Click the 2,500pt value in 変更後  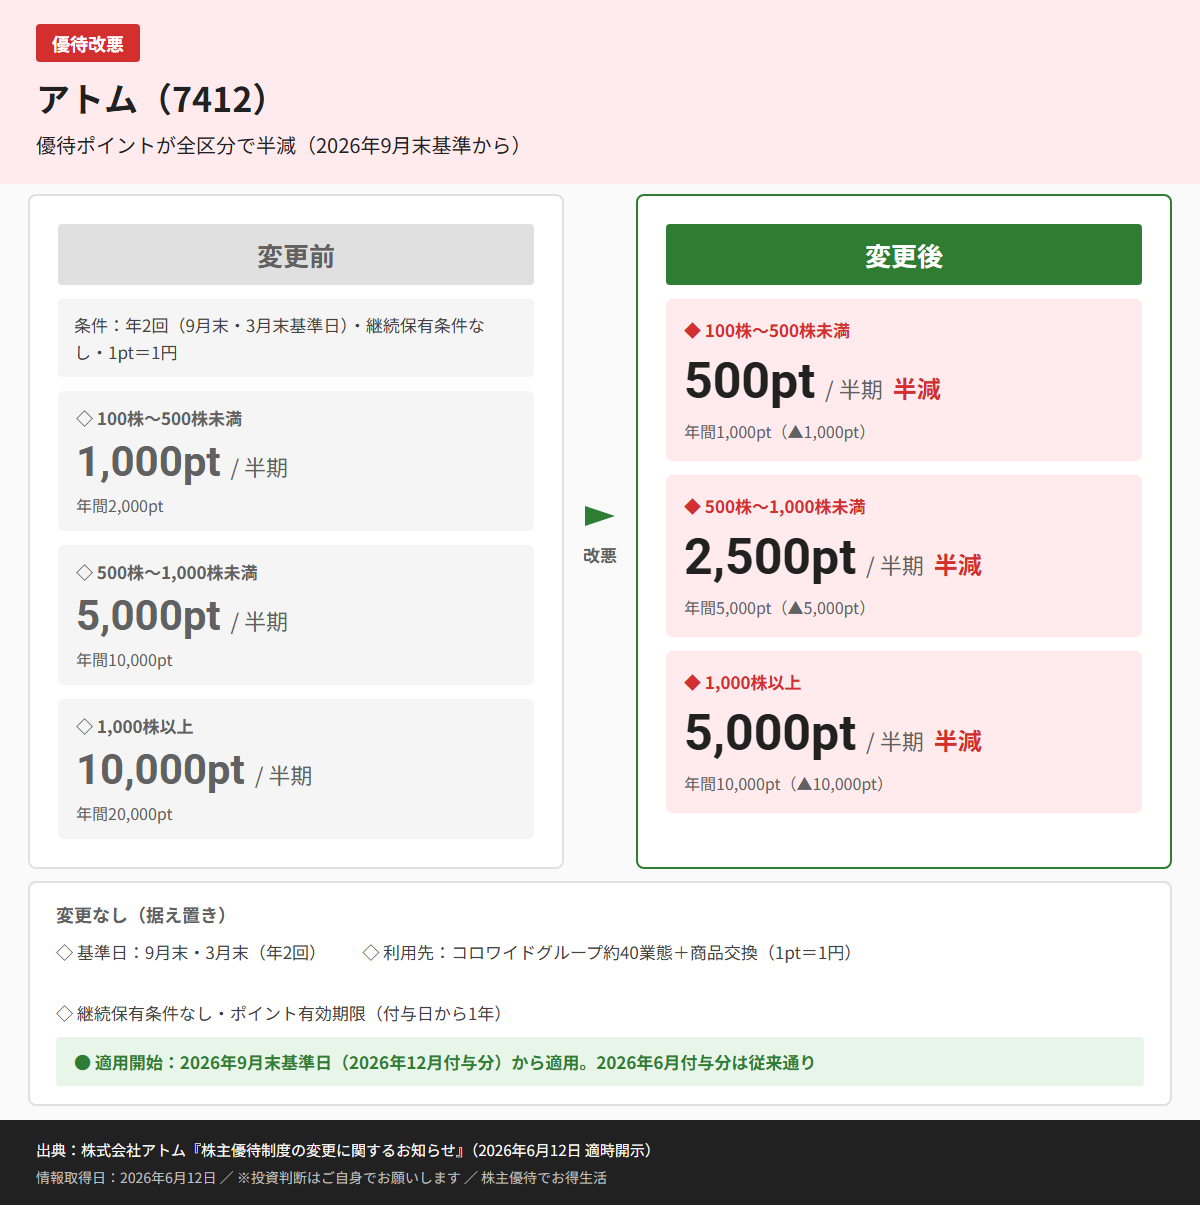click(771, 557)
